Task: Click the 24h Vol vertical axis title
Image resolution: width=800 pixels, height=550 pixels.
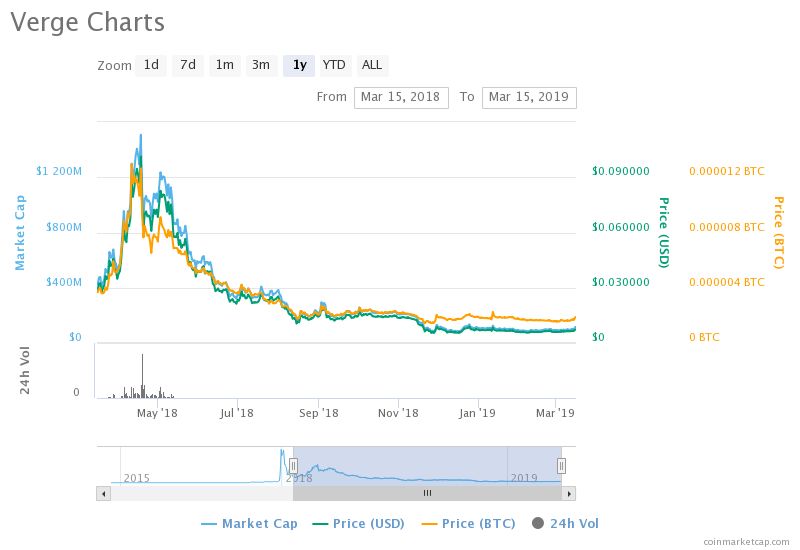Action: click(24, 370)
